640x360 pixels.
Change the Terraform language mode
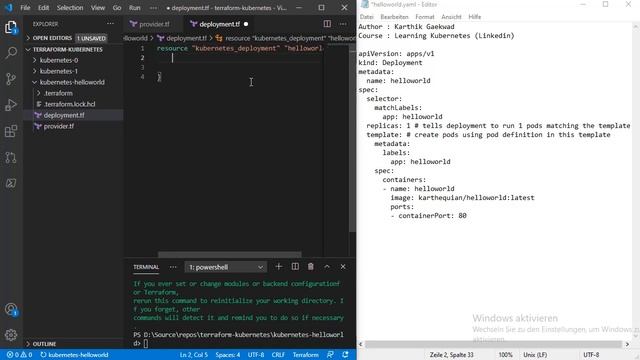[x=306, y=355]
